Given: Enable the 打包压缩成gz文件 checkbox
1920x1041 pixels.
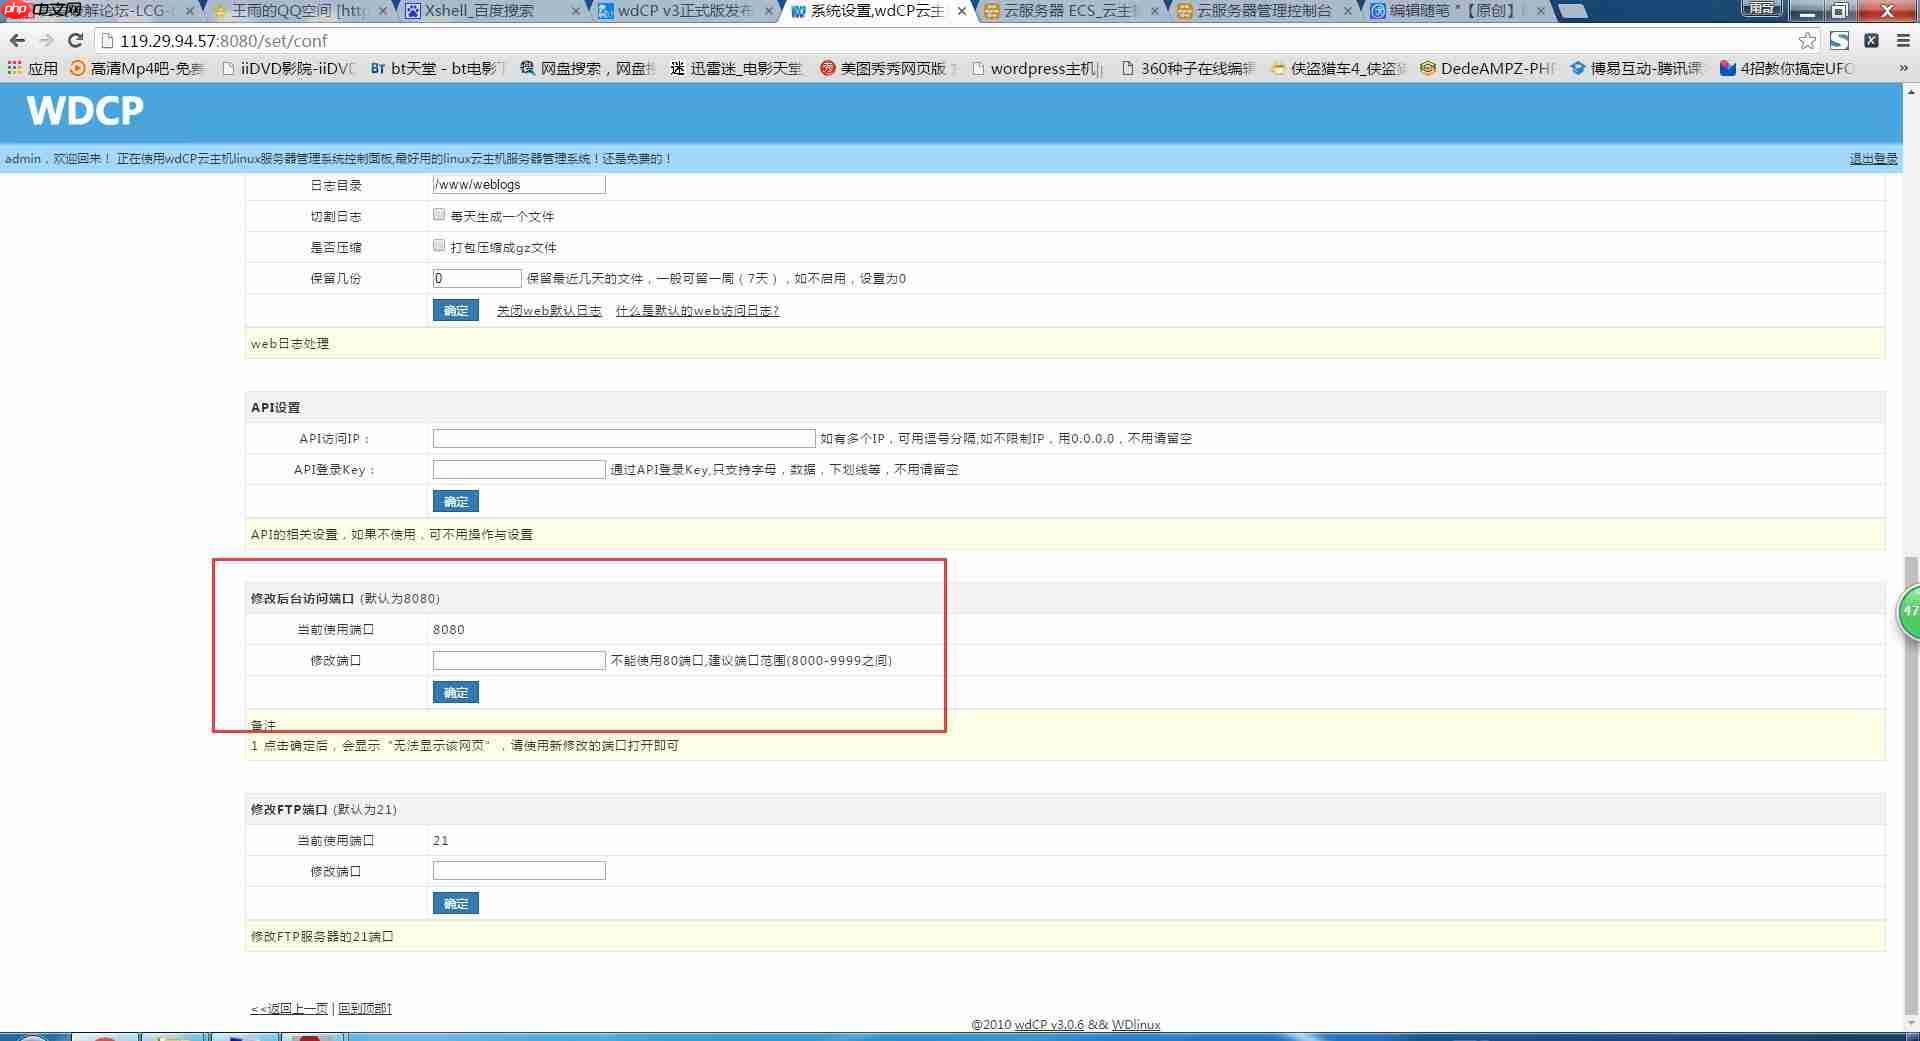Looking at the screenshot, I should tap(438, 244).
